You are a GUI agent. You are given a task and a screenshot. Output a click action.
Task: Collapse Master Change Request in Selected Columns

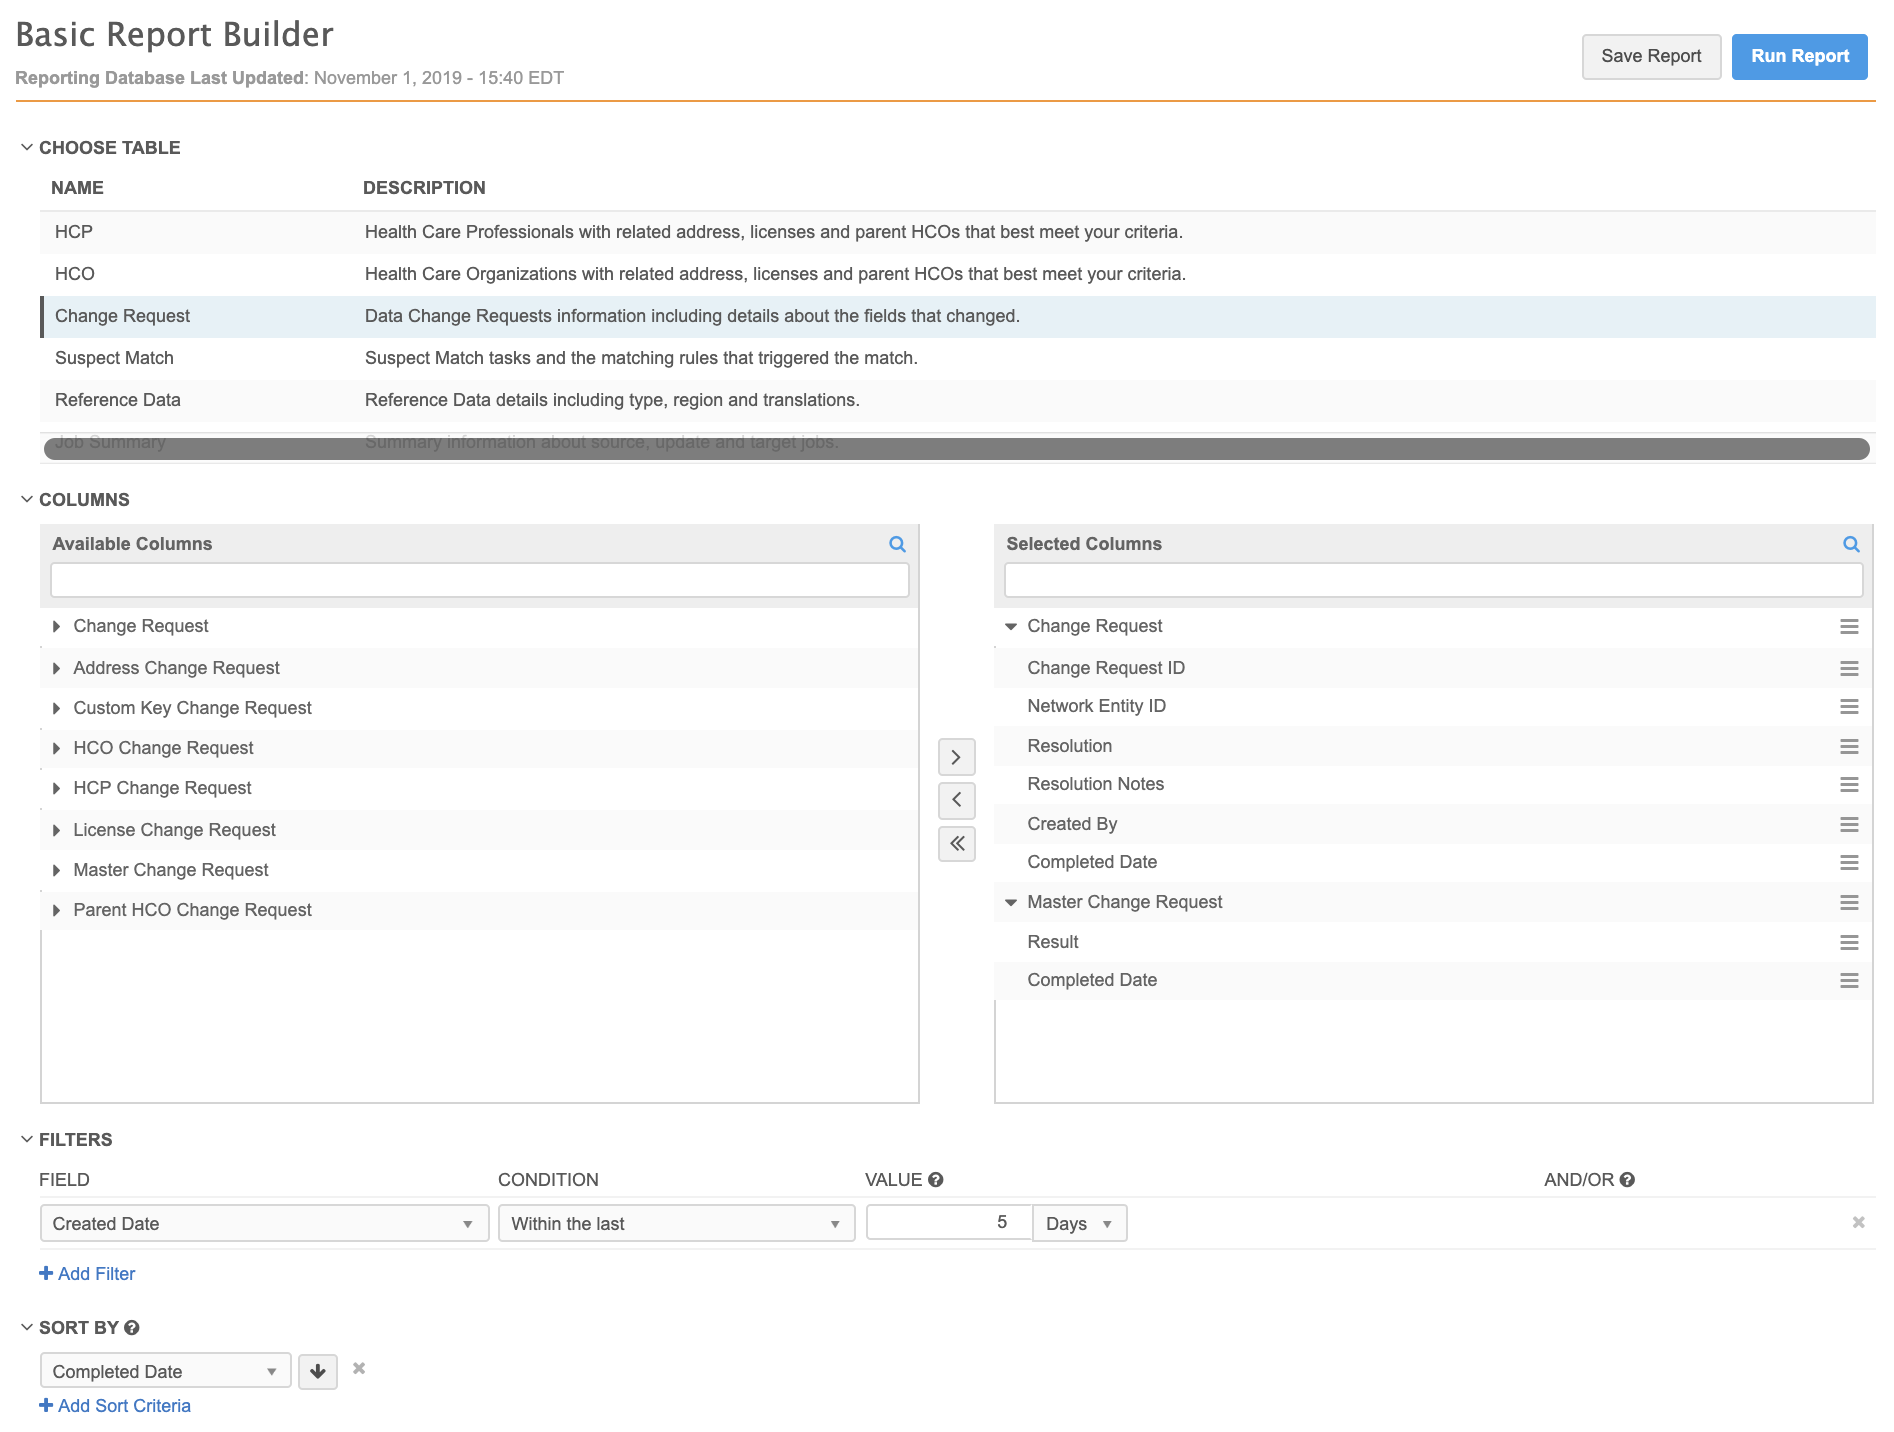(1011, 902)
